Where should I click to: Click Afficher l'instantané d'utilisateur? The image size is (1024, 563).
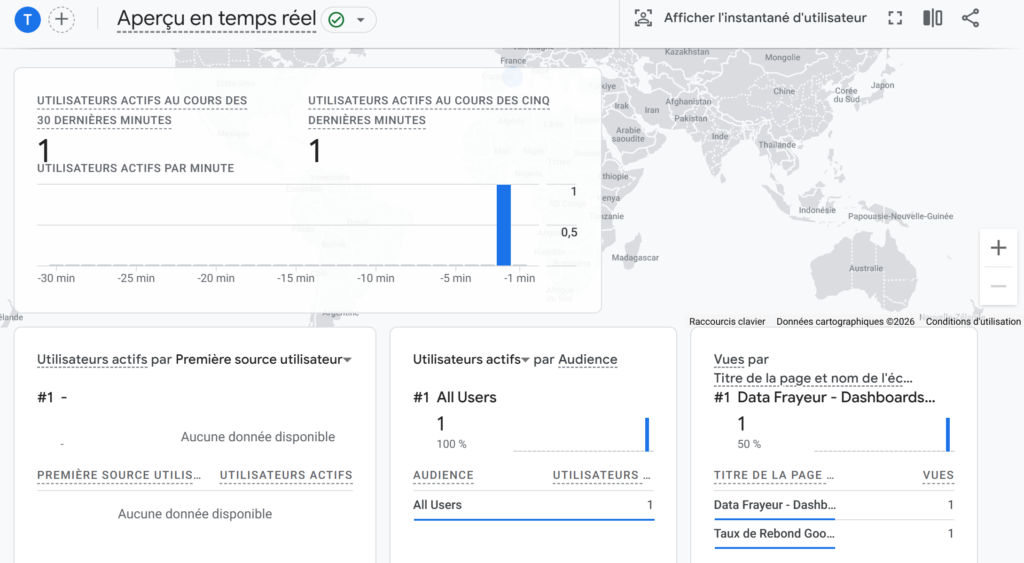point(764,18)
